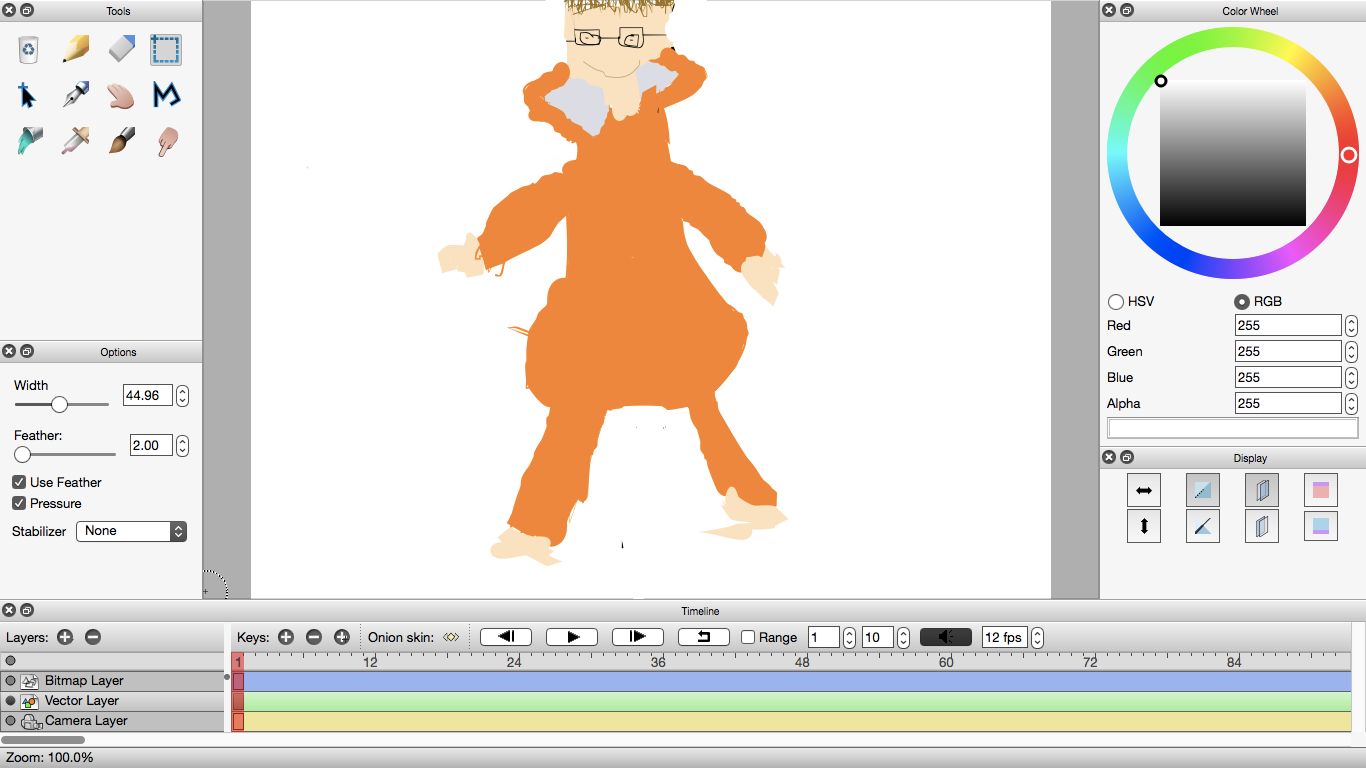
Task: Activate the Brush tool
Action: [120, 140]
